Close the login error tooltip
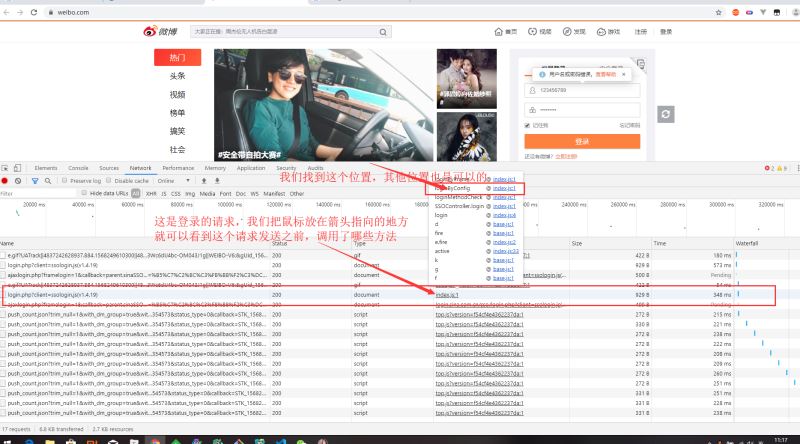This screenshot has width=800, height=444. 623,75
